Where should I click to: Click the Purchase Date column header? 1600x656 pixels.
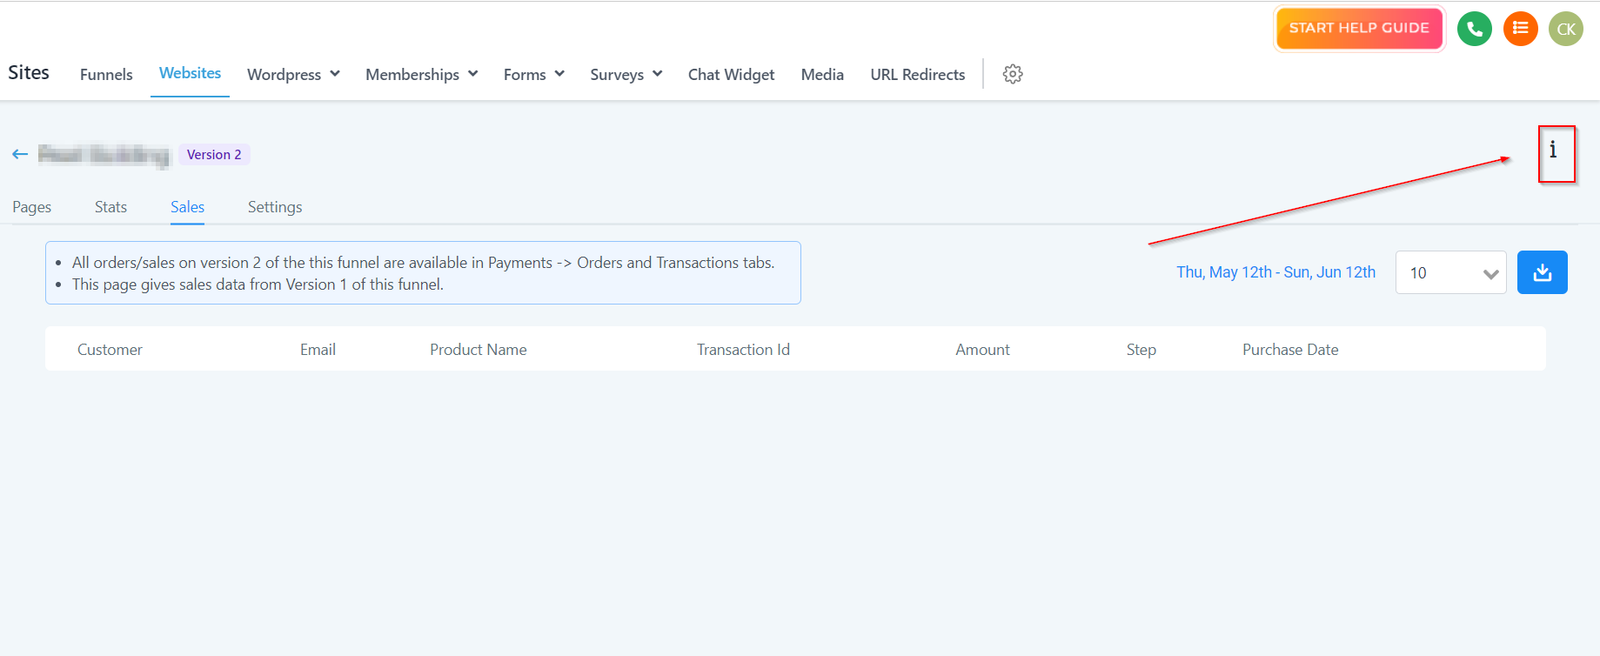[x=1290, y=349]
